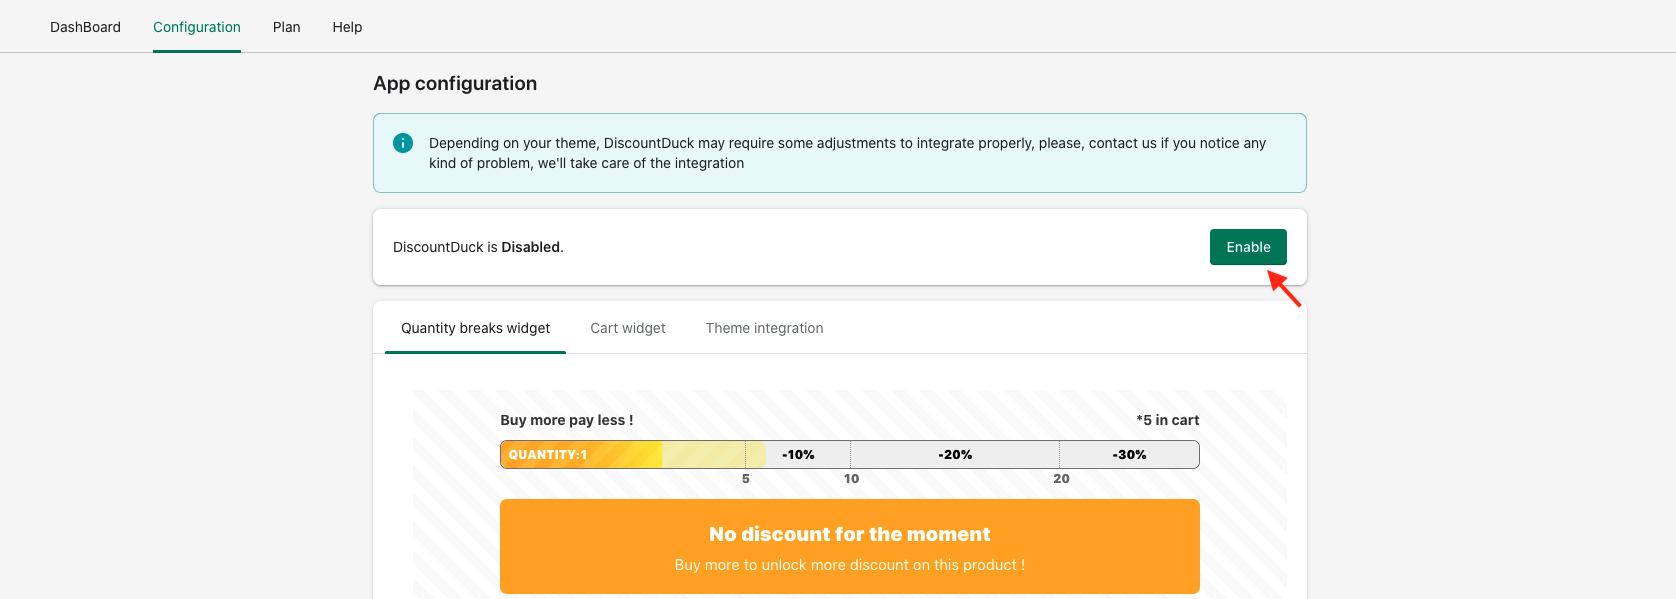Screen dimensions: 1676x599
Task: Enable DiscountDuck with the green button
Action: point(1248,247)
